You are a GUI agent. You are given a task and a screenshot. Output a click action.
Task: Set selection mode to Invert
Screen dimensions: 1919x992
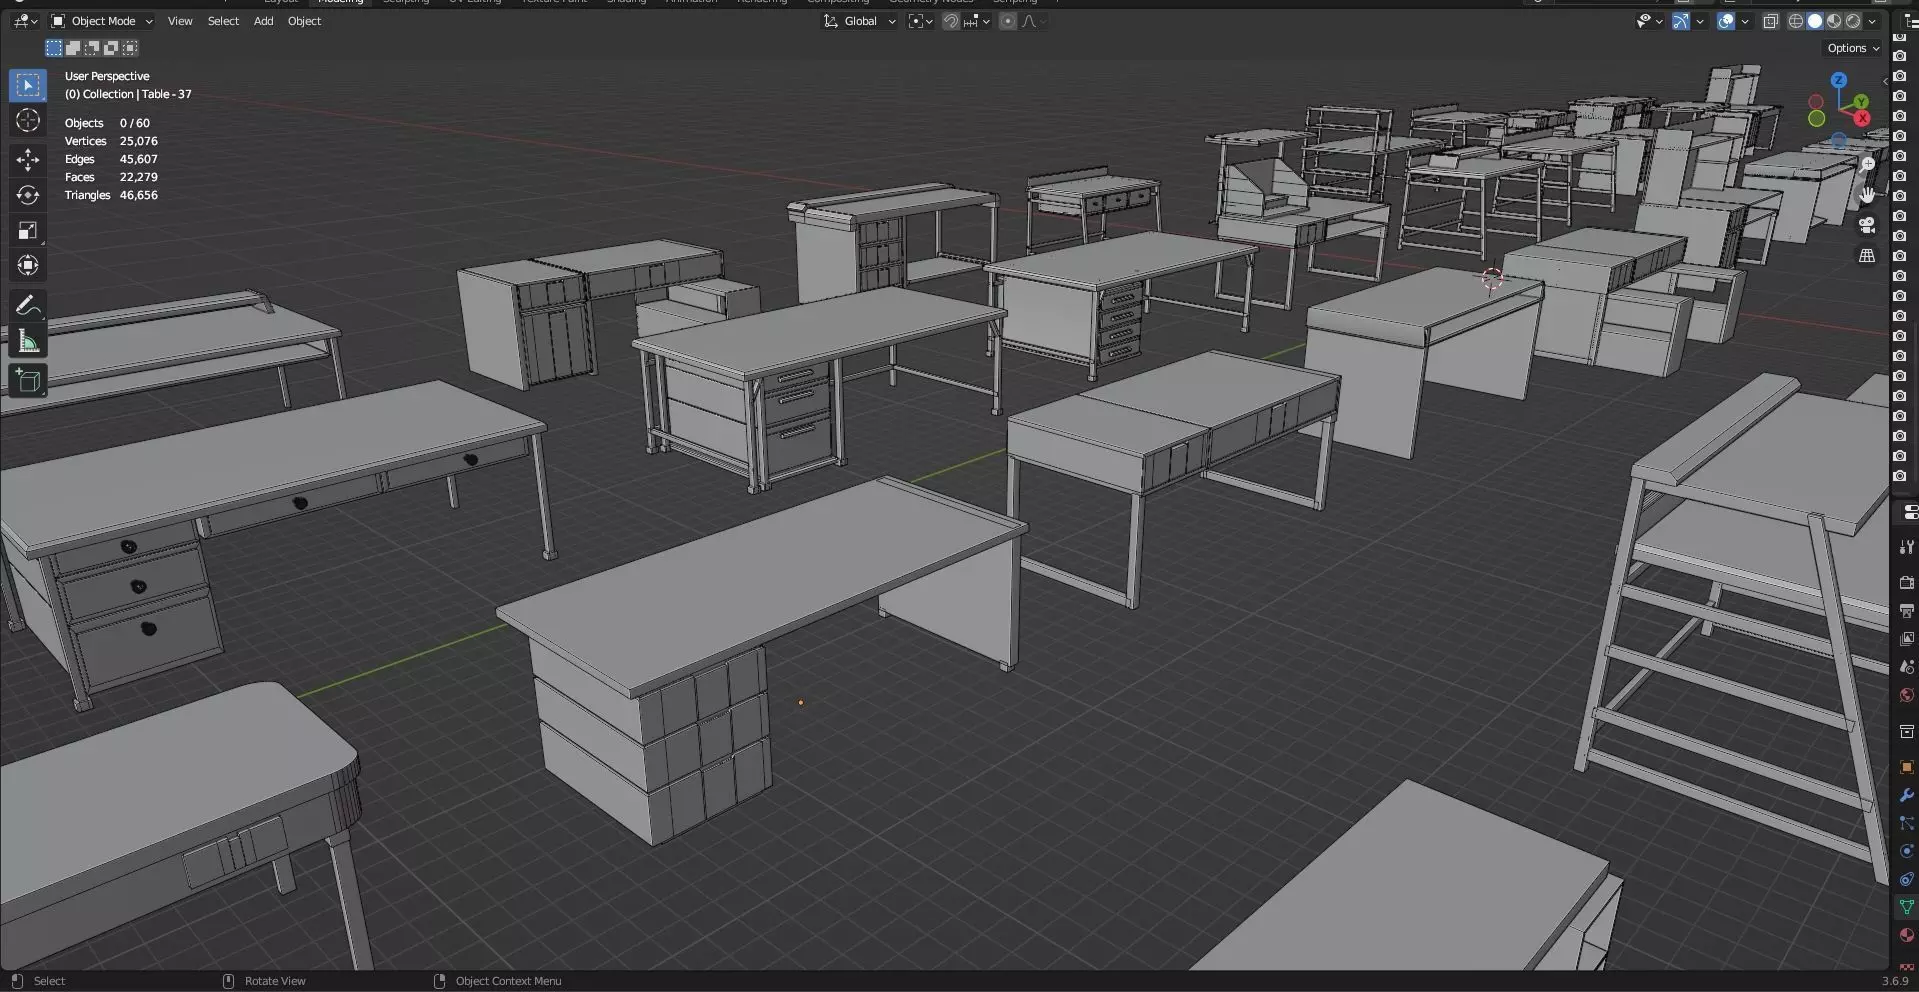click(111, 48)
